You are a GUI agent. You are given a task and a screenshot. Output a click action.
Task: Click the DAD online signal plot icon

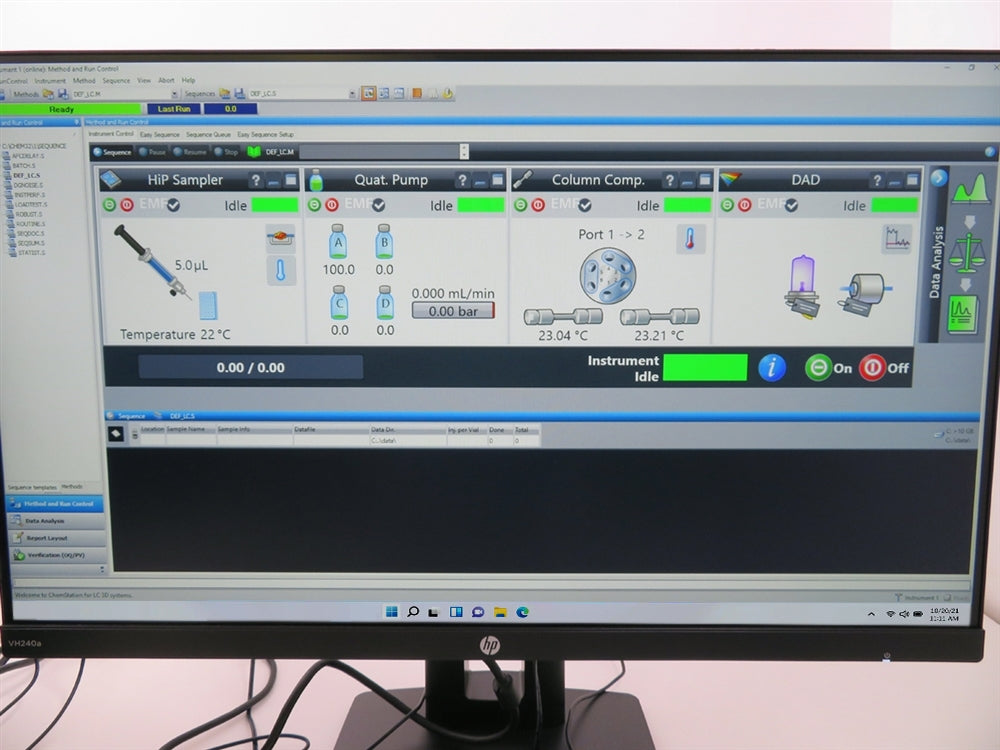[x=897, y=239]
